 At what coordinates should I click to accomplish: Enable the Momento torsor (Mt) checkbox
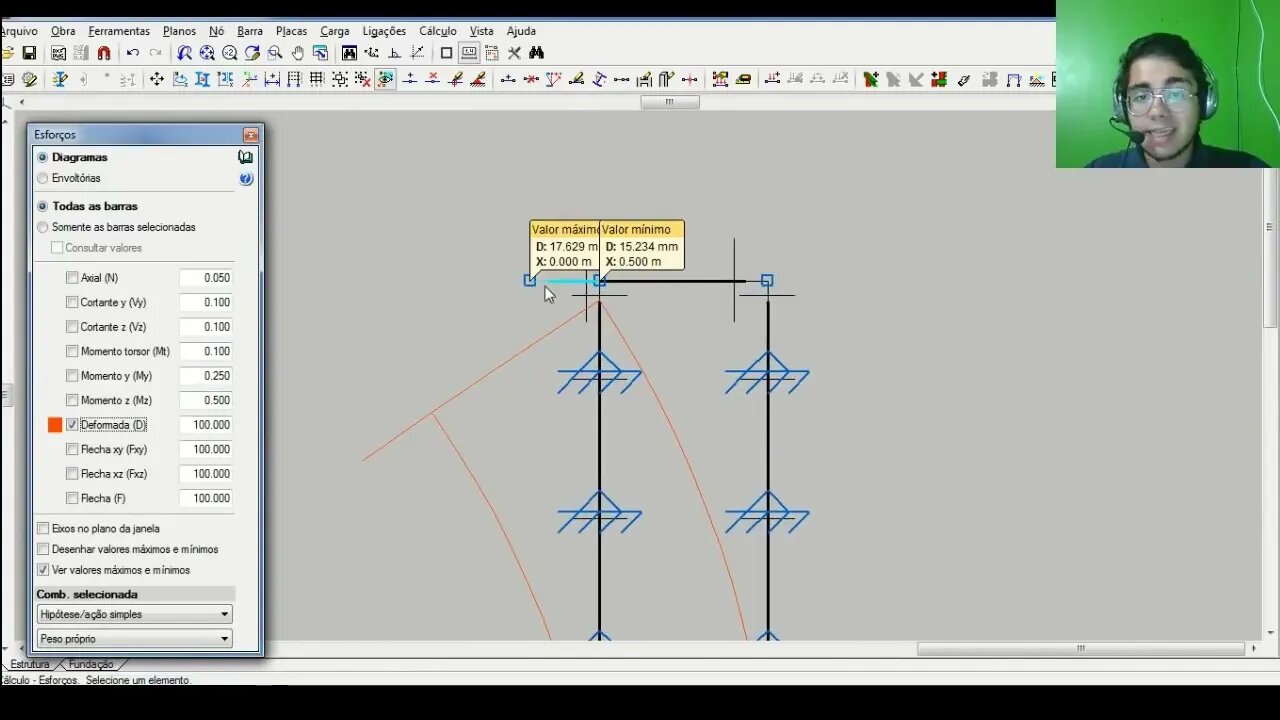click(72, 351)
